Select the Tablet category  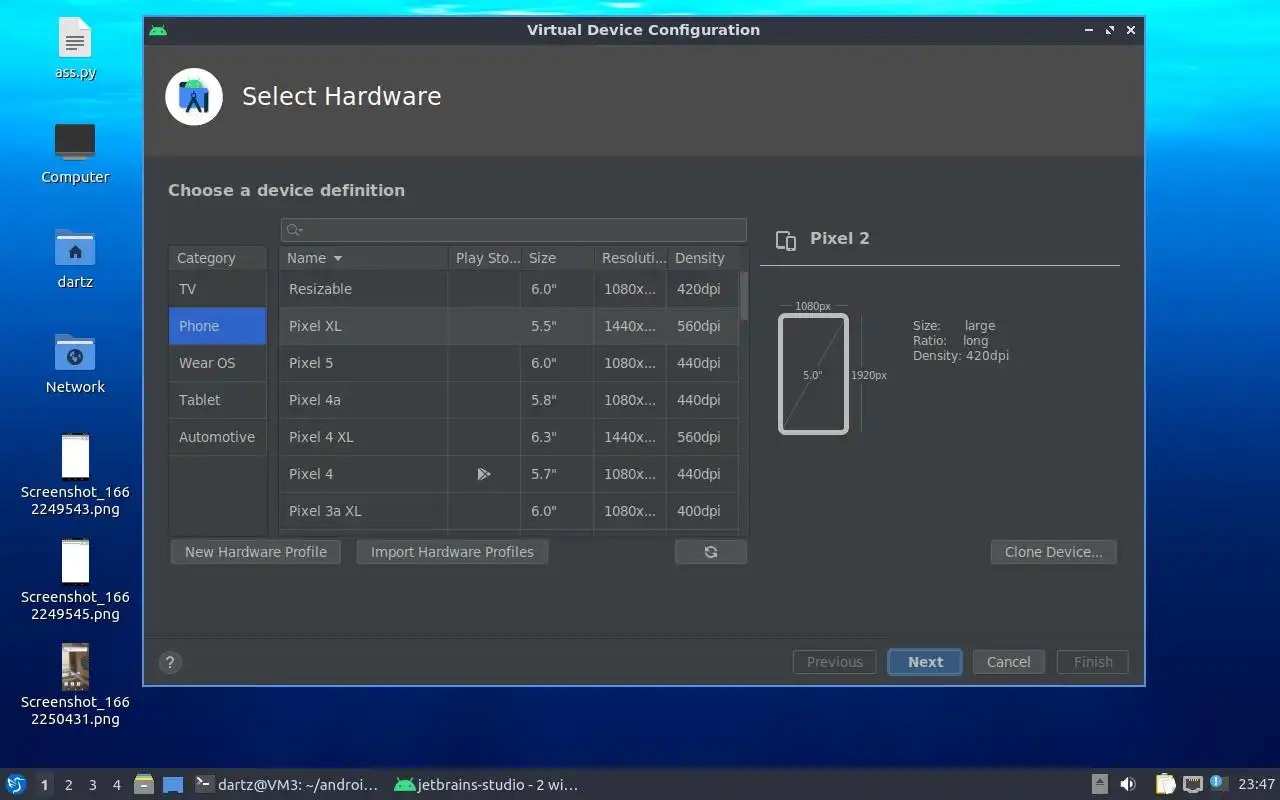[x=217, y=400]
